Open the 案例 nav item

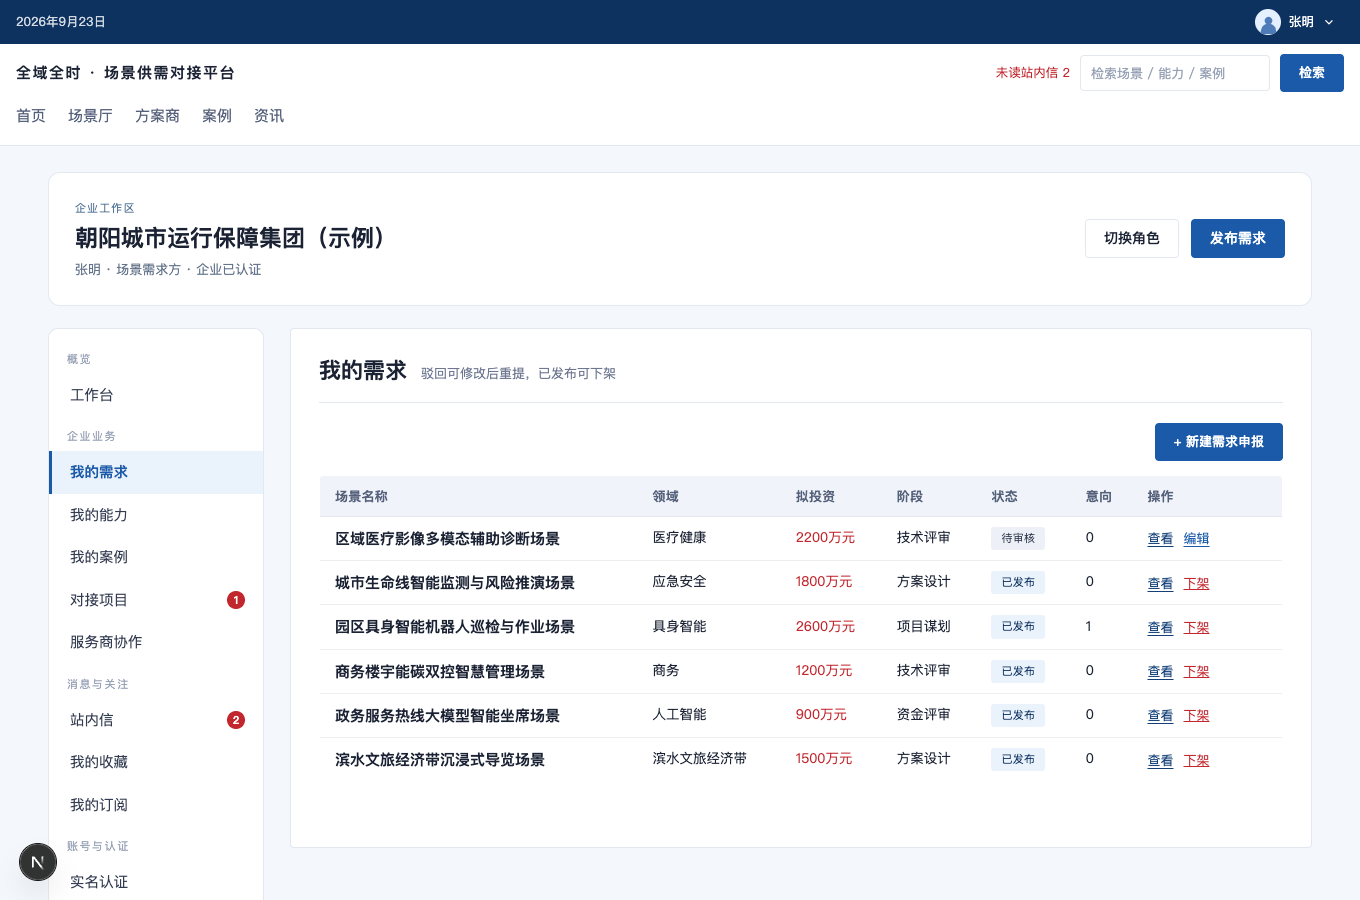(217, 116)
